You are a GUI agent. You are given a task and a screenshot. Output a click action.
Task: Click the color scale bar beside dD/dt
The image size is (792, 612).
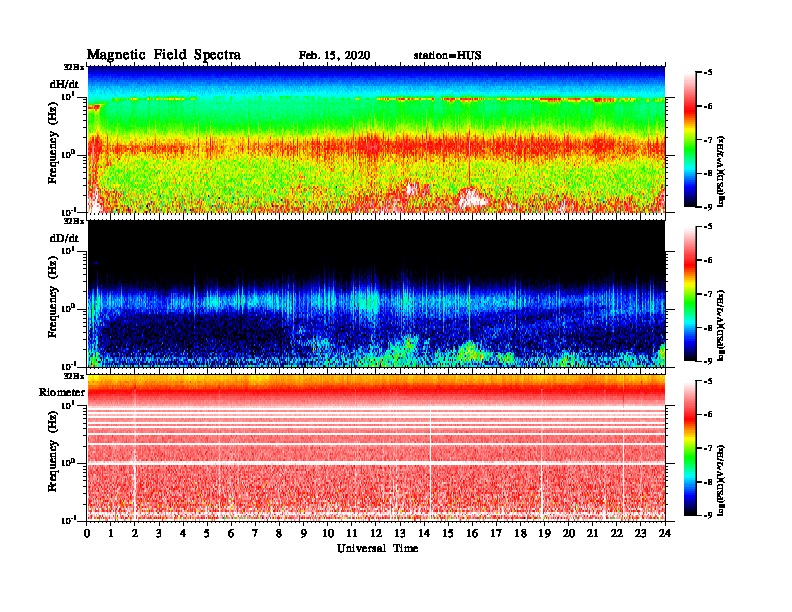pos(689,293)
